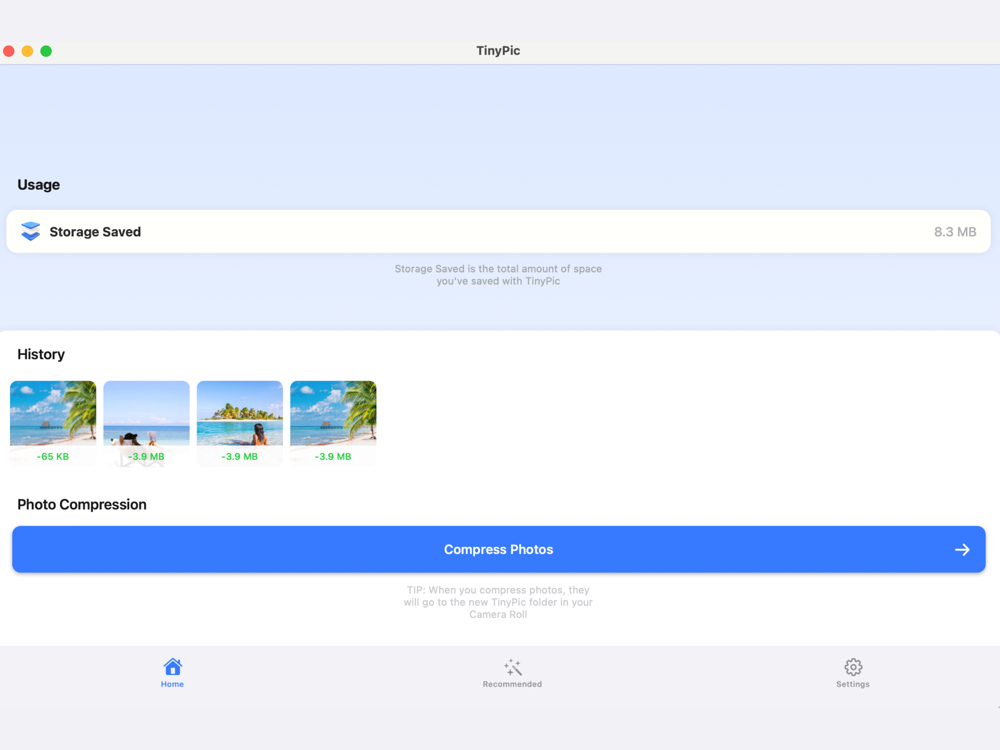Click the 8.3 MB storage value
Viewport: 1000px width, 750px height.
[955, 232]
